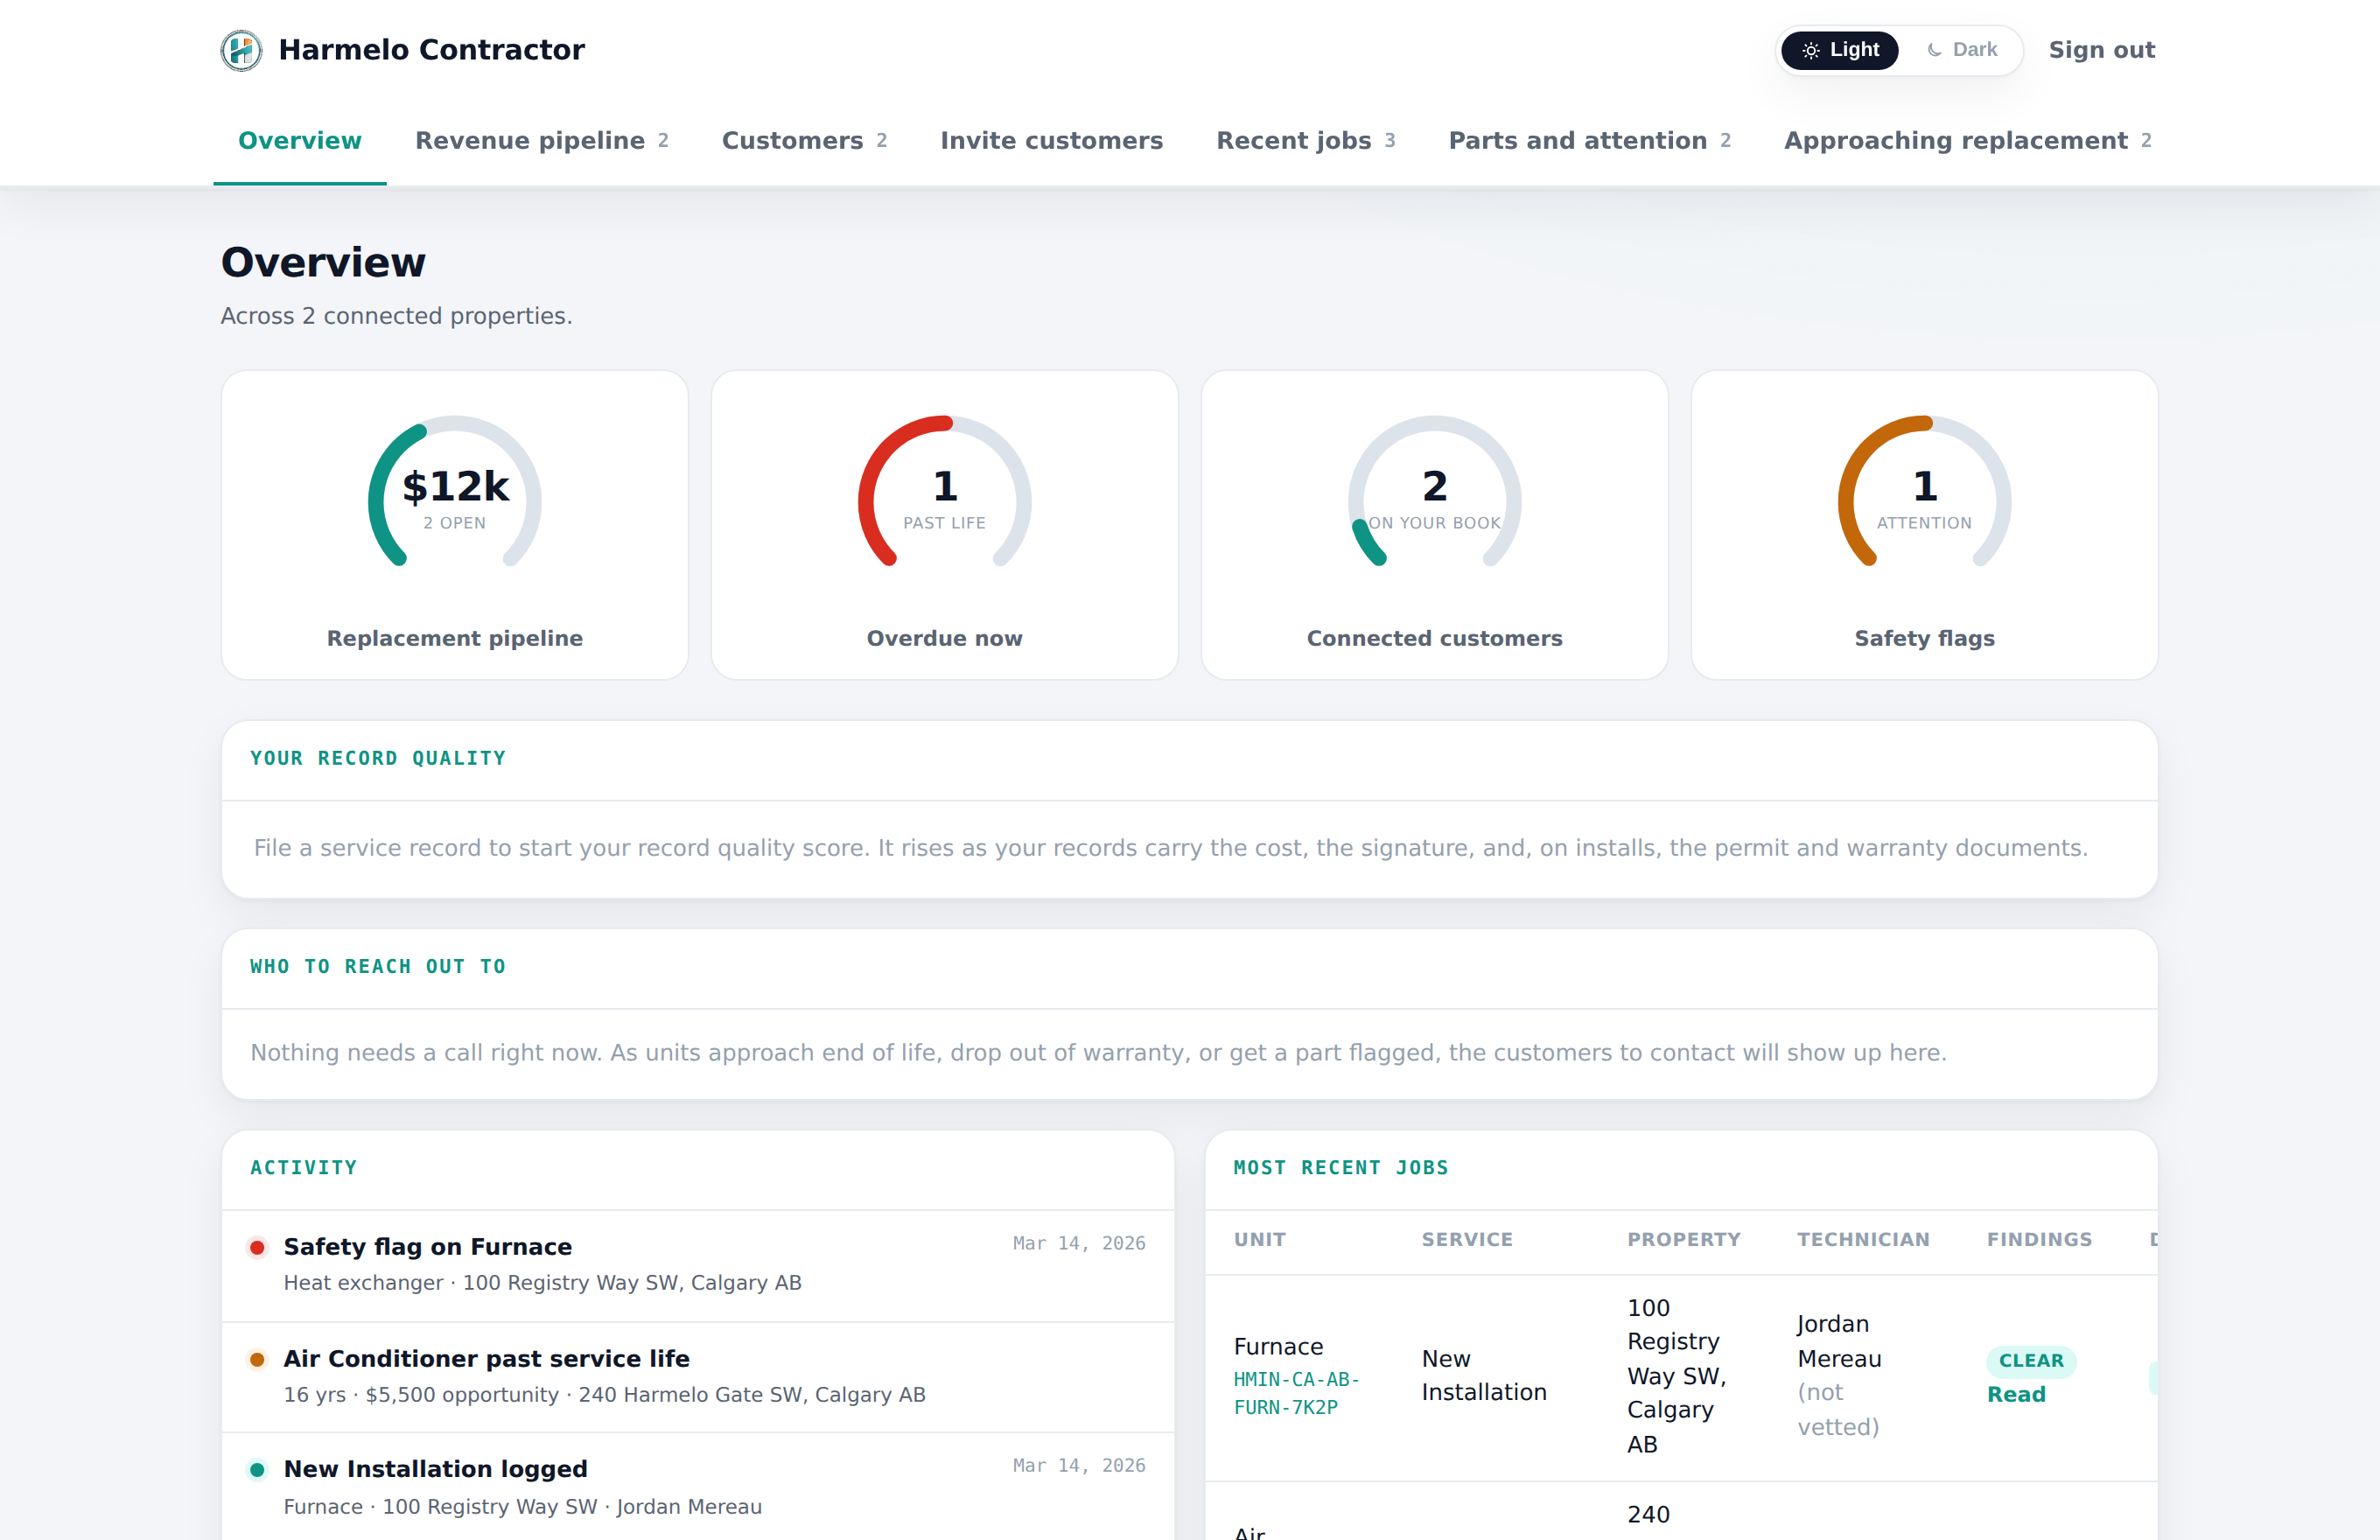Open unit code HMIN-CA-AB-FURN-7K2P

click(x=1297, y=1393)
